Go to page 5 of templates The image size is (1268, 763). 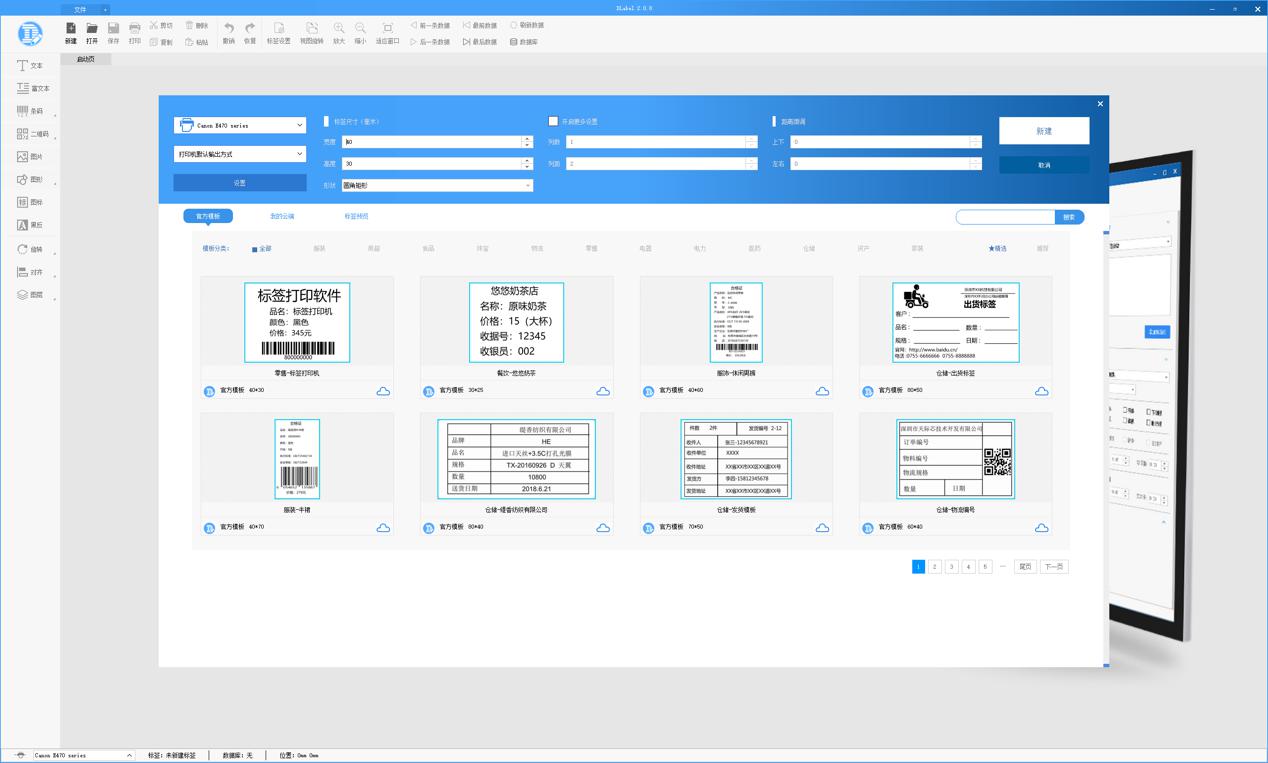[985, 567]
